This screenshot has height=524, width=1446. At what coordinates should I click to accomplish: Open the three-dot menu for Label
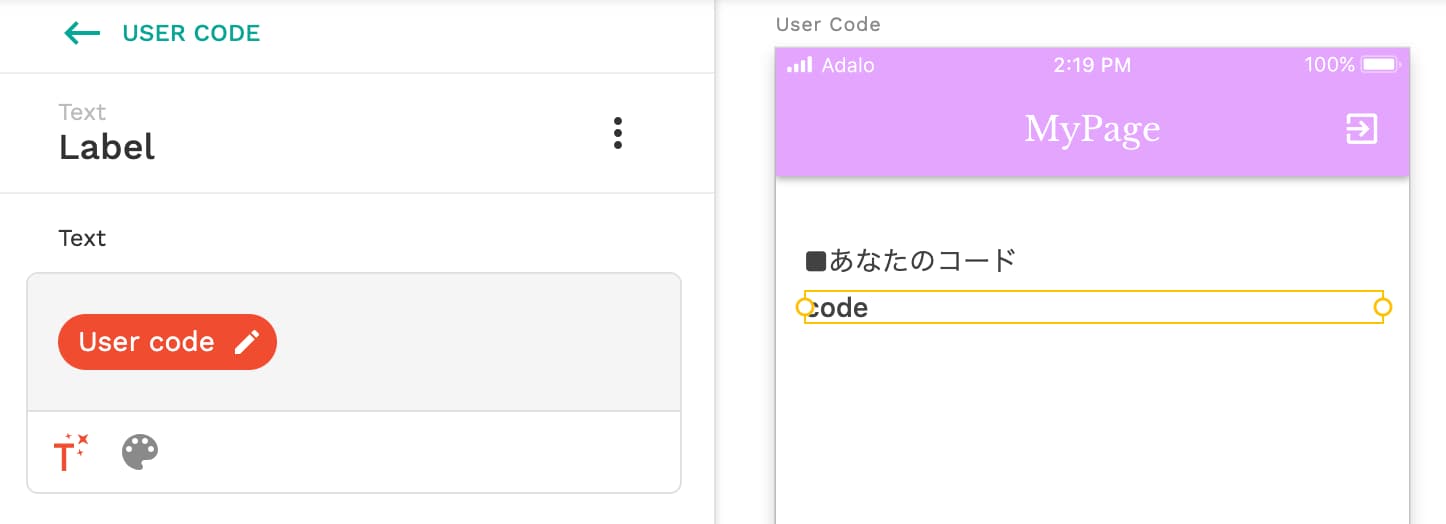618,133
